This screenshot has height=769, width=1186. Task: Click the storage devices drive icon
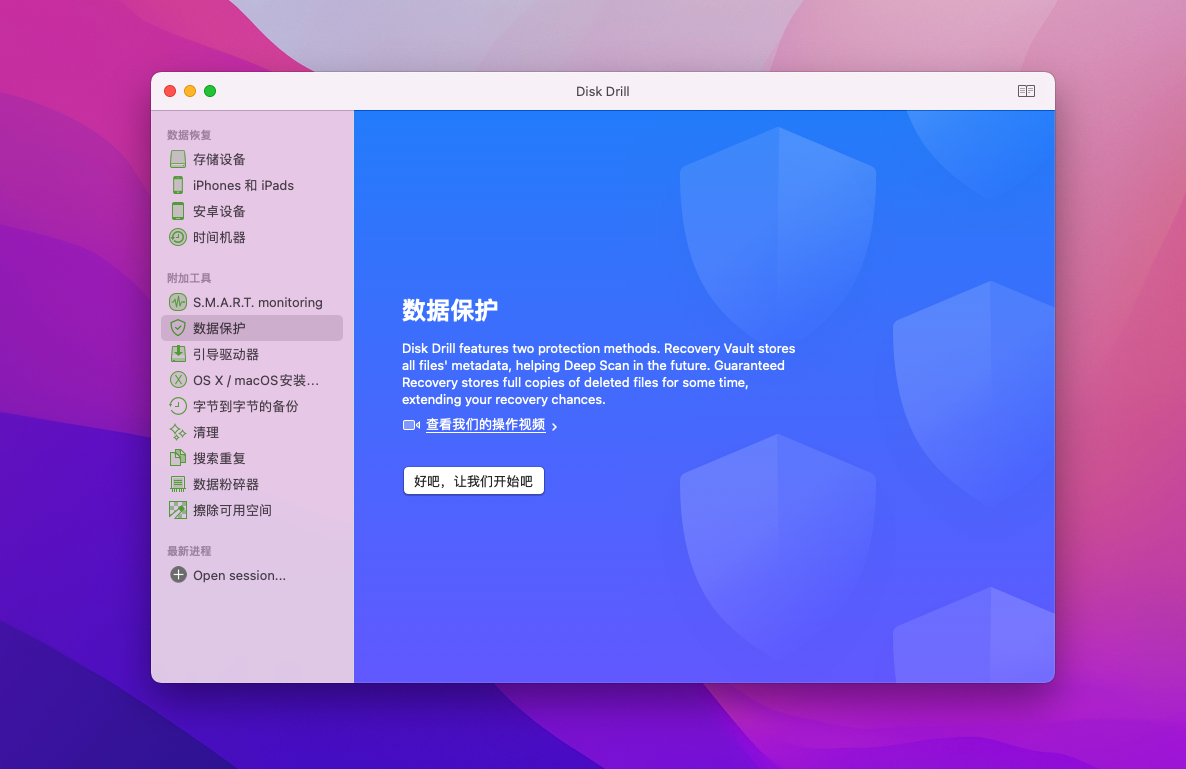[x=178, y=159]
